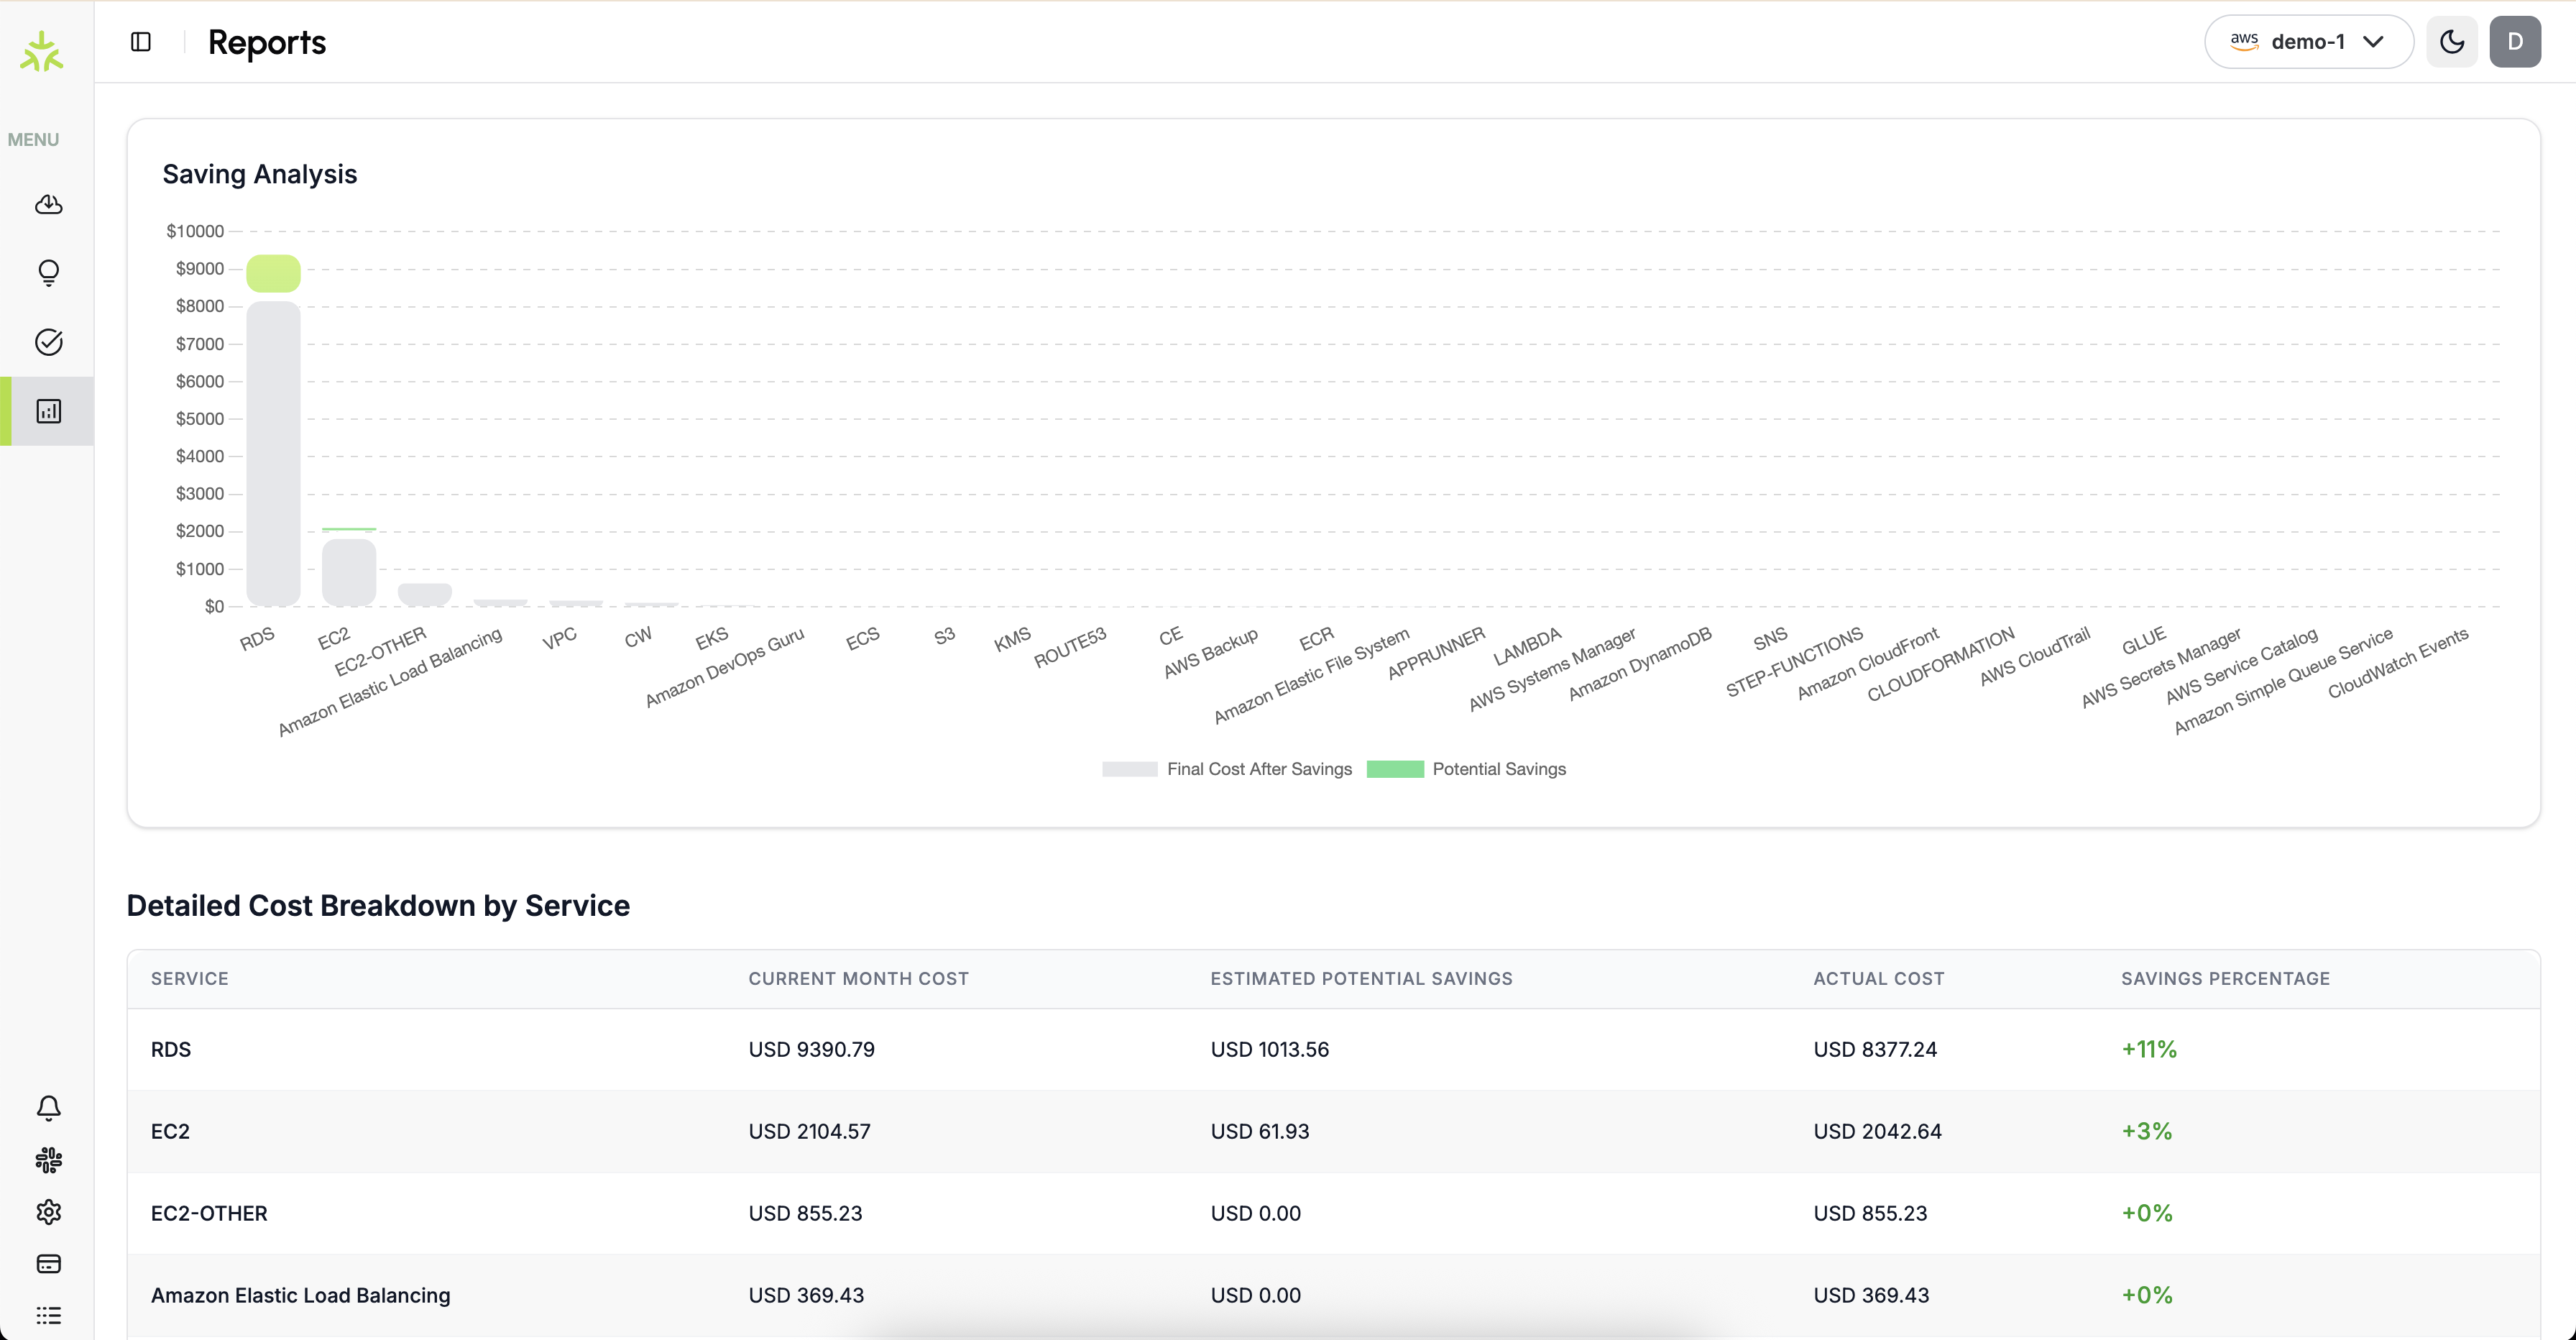The height and width of the screenshot is (1340, 2576).
Task: Click the Current Month Cost column header
Action: point(858,979)
